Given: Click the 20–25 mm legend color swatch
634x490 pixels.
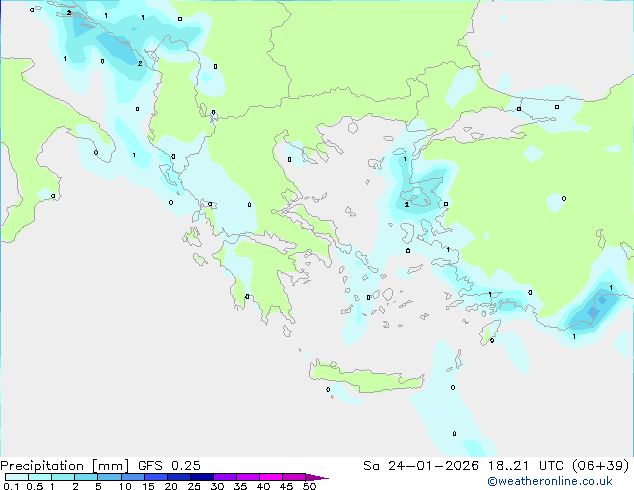Looking at the screenshot, I should (x=179, y=477).
